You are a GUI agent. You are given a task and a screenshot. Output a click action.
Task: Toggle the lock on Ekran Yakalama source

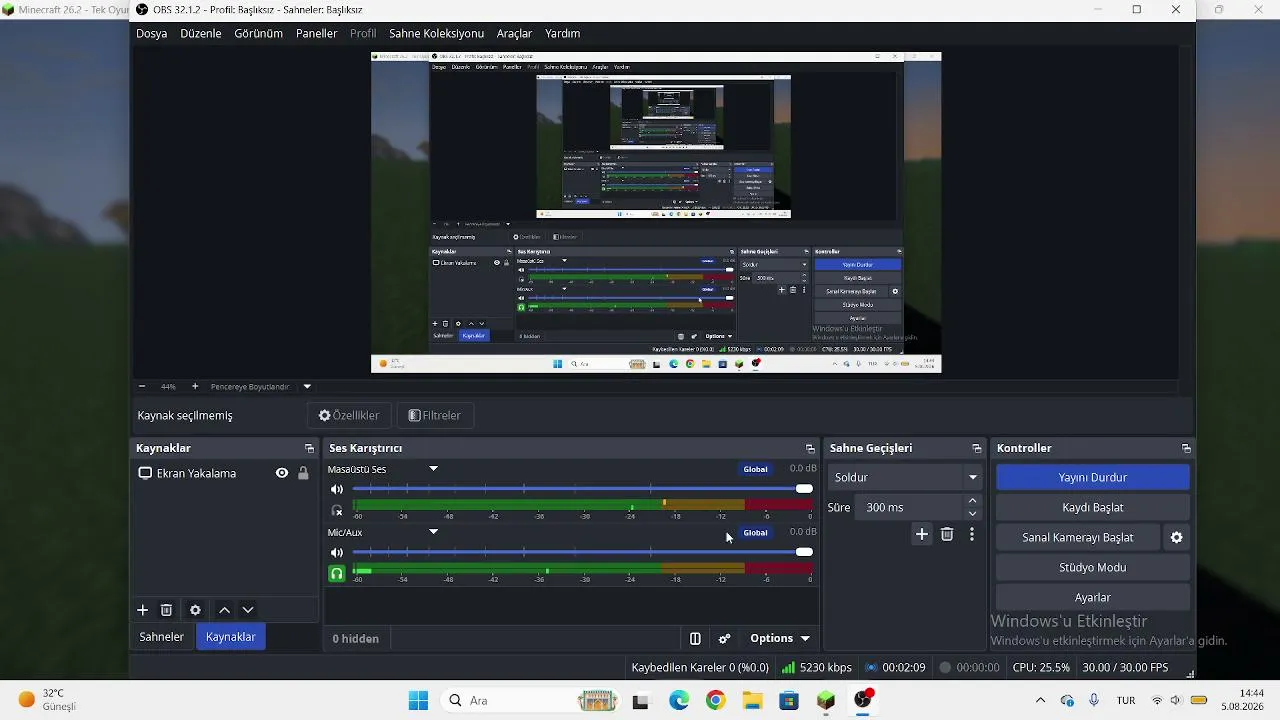click(x=303, y=473)
